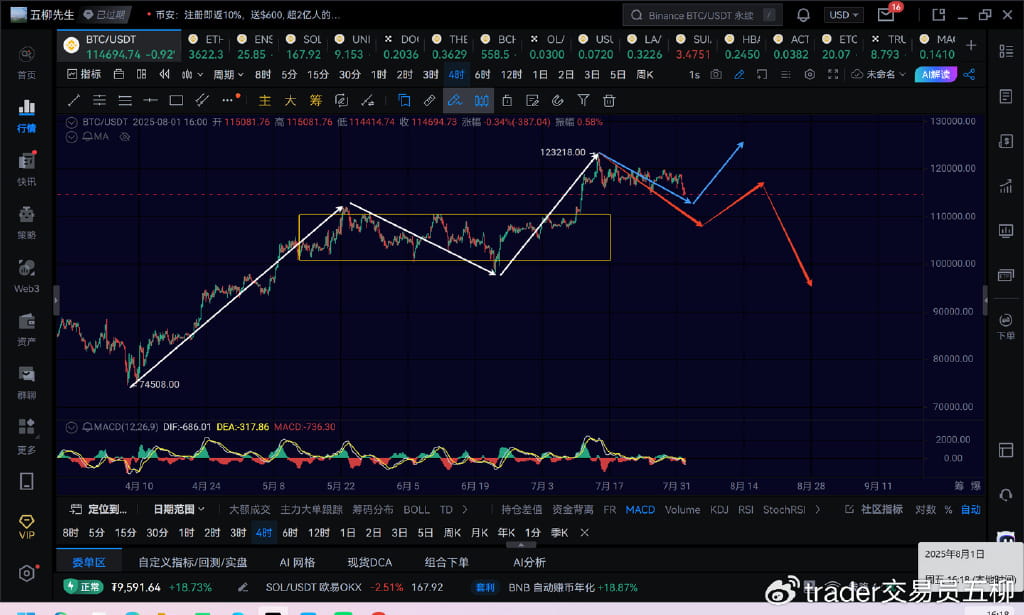1024x615 pixels.
Task: Collapse the BTC/USDT info row chevron
Action: [x=72, y=122]
